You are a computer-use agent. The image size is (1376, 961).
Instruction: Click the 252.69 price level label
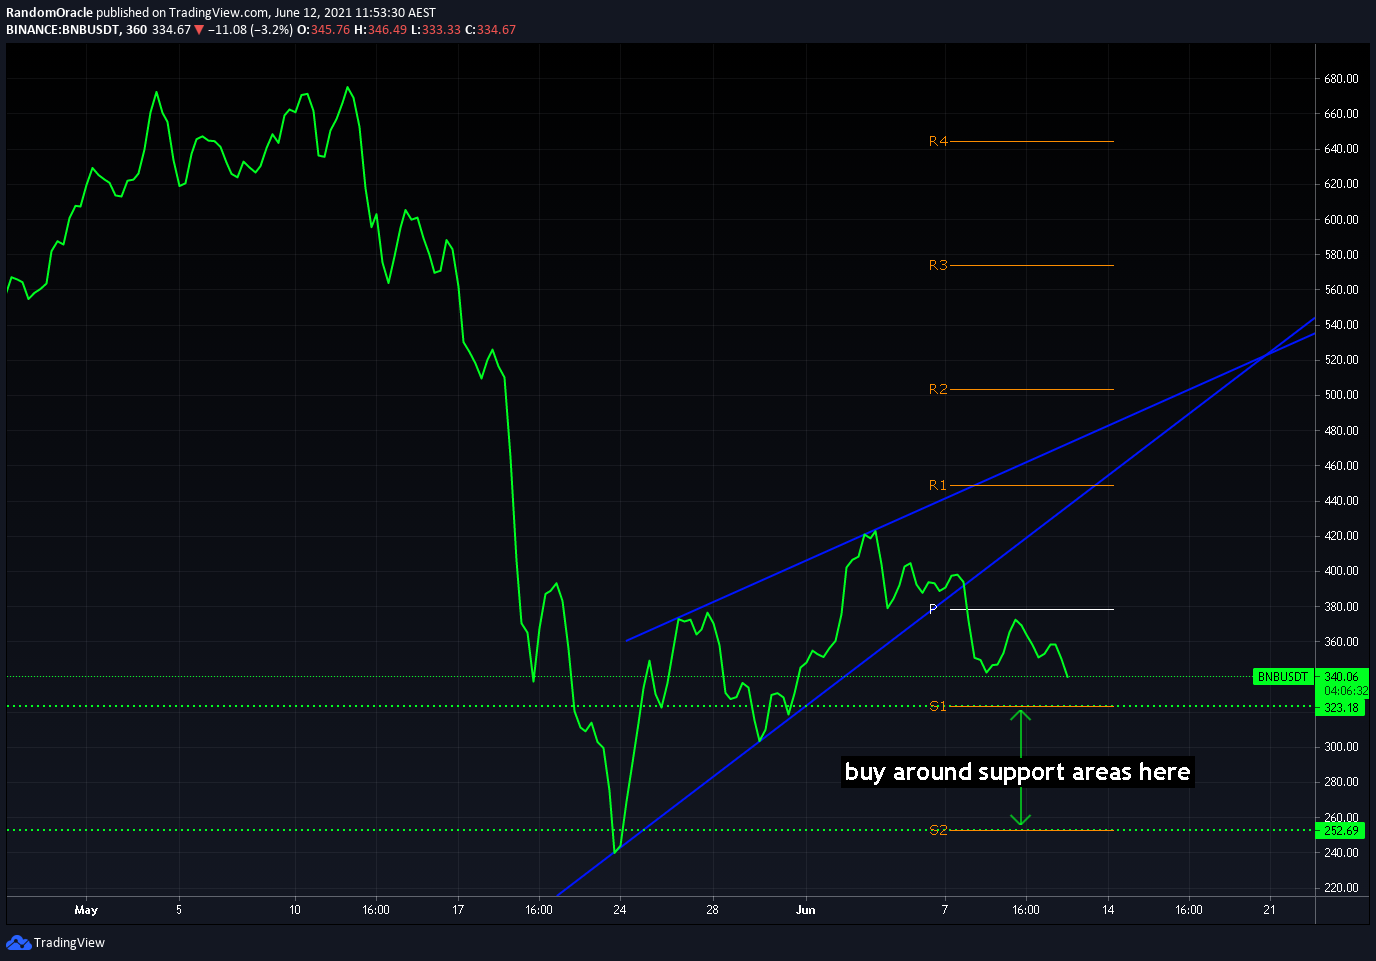tap(1342, 831)
